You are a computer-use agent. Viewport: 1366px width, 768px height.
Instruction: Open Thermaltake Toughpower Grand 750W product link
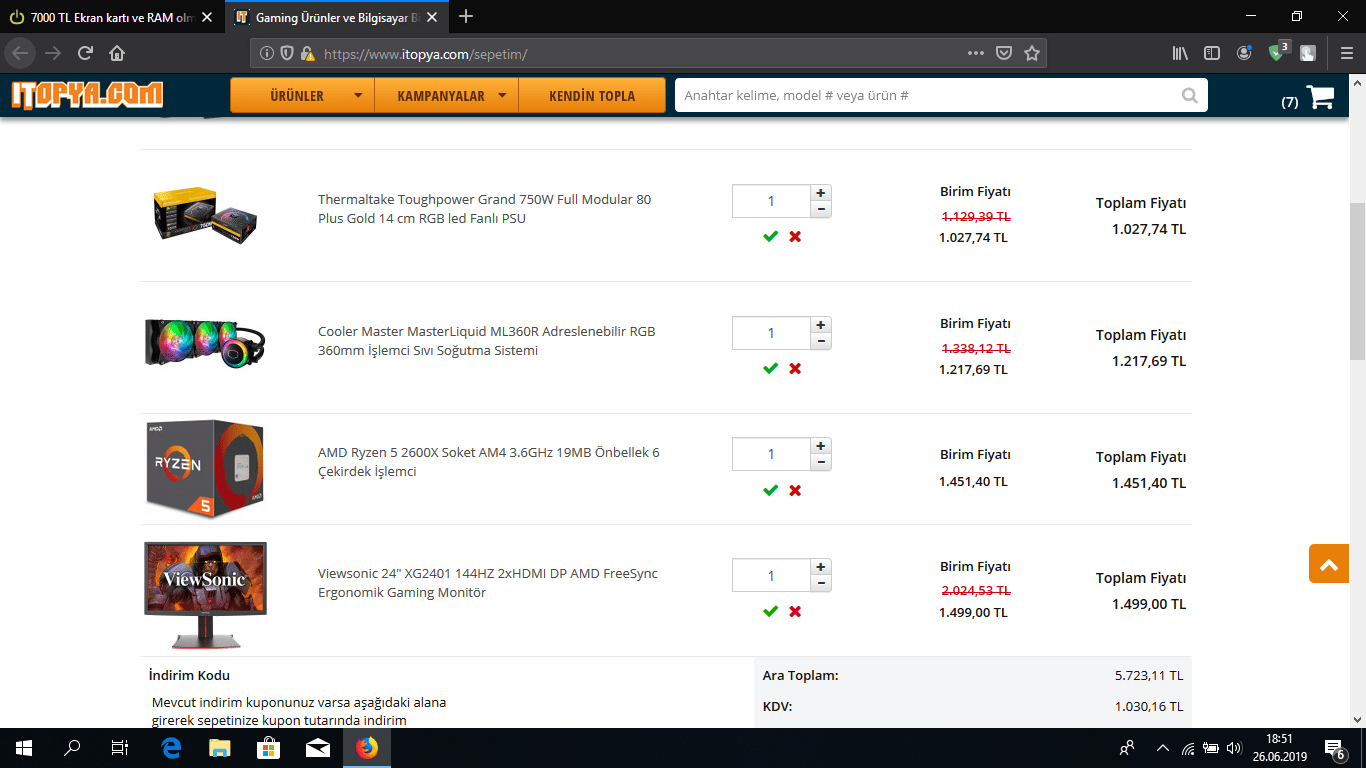(x=484, y=209)
